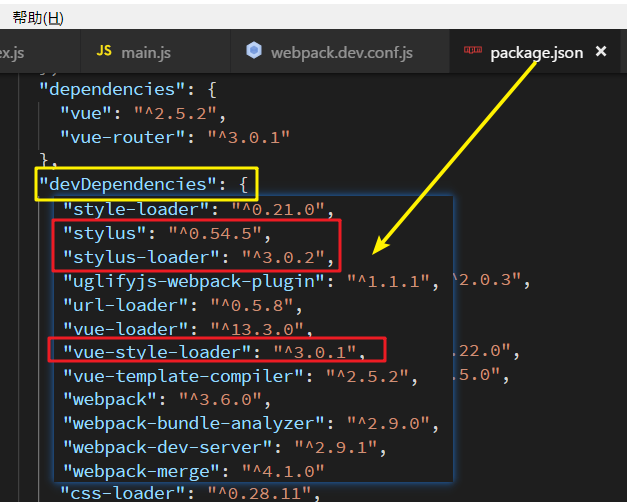The height and width of the screenshot is (502, 627).
Task: Click the "dependencies" key line
Action: click(x=128, y=90)
